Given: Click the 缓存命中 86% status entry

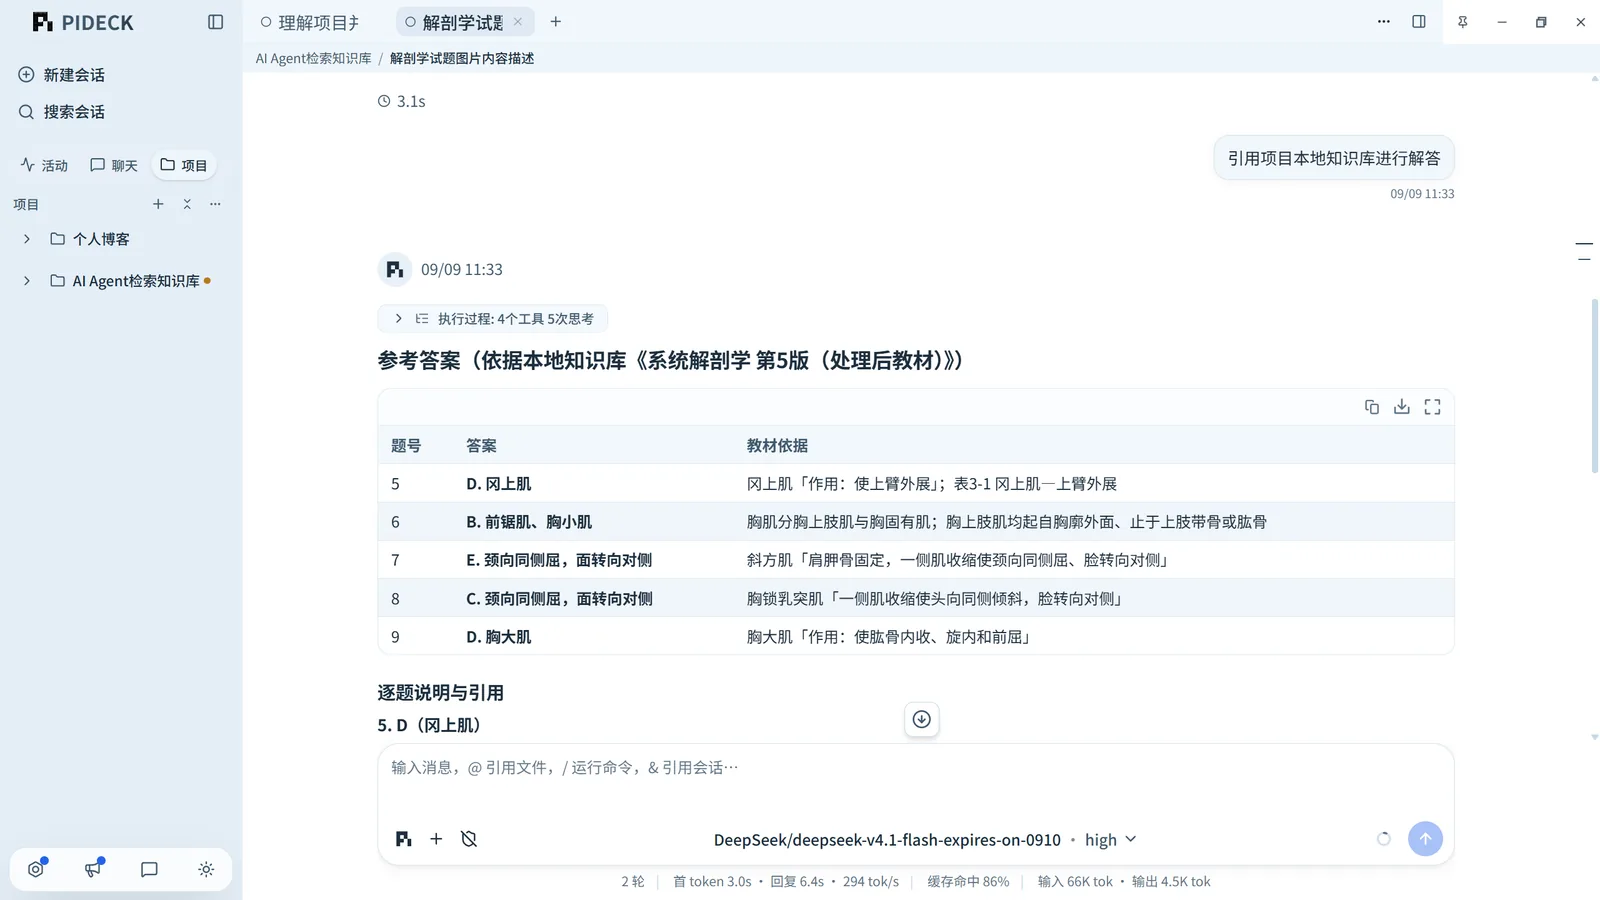Looking at the screenshot, I should (x=968, y=882).
